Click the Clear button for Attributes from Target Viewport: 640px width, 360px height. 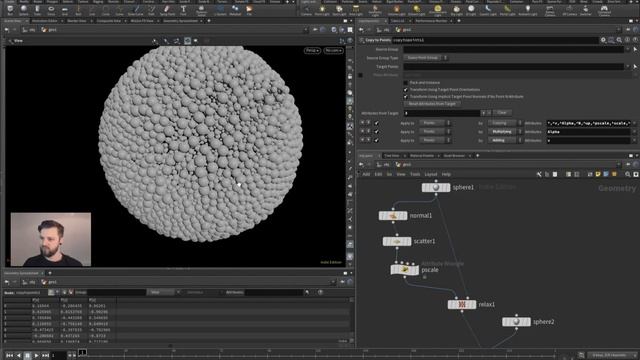coord(502,113)
